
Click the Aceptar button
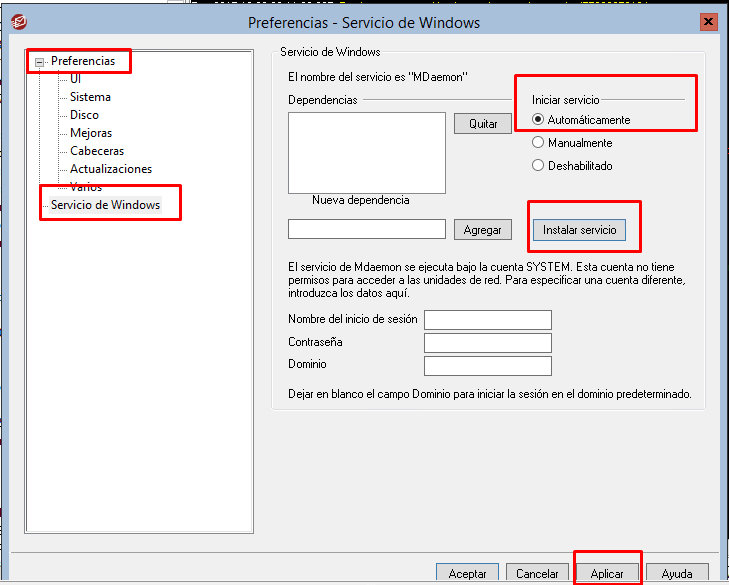coord(467,573)
